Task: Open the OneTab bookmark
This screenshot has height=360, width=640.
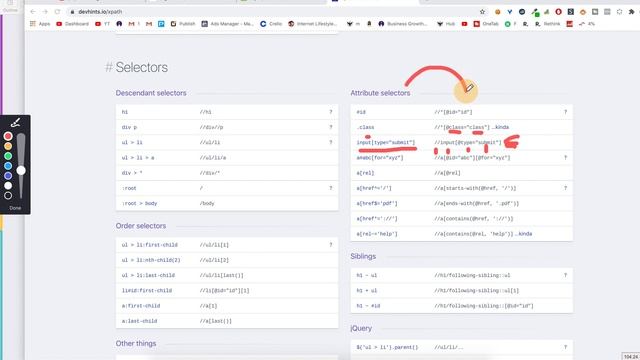Action: (x=486, y=24)
